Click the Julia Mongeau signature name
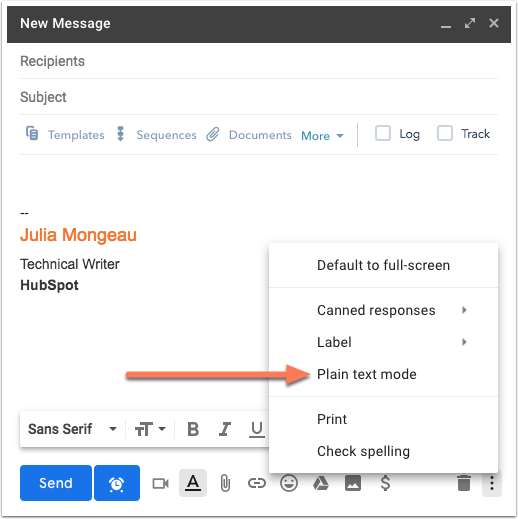Screen dimensions: 518x519 point(78,235)
